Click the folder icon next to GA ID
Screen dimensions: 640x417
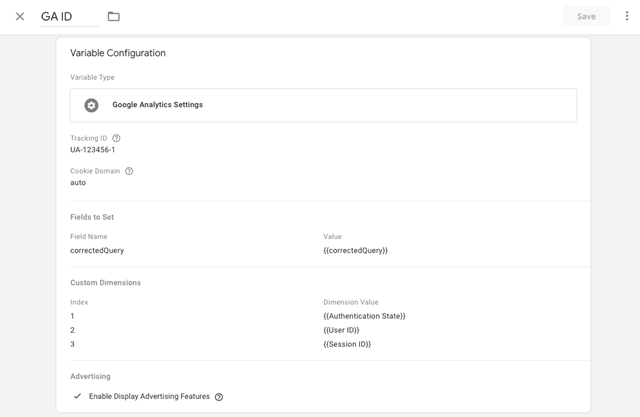tap(113, 16)
